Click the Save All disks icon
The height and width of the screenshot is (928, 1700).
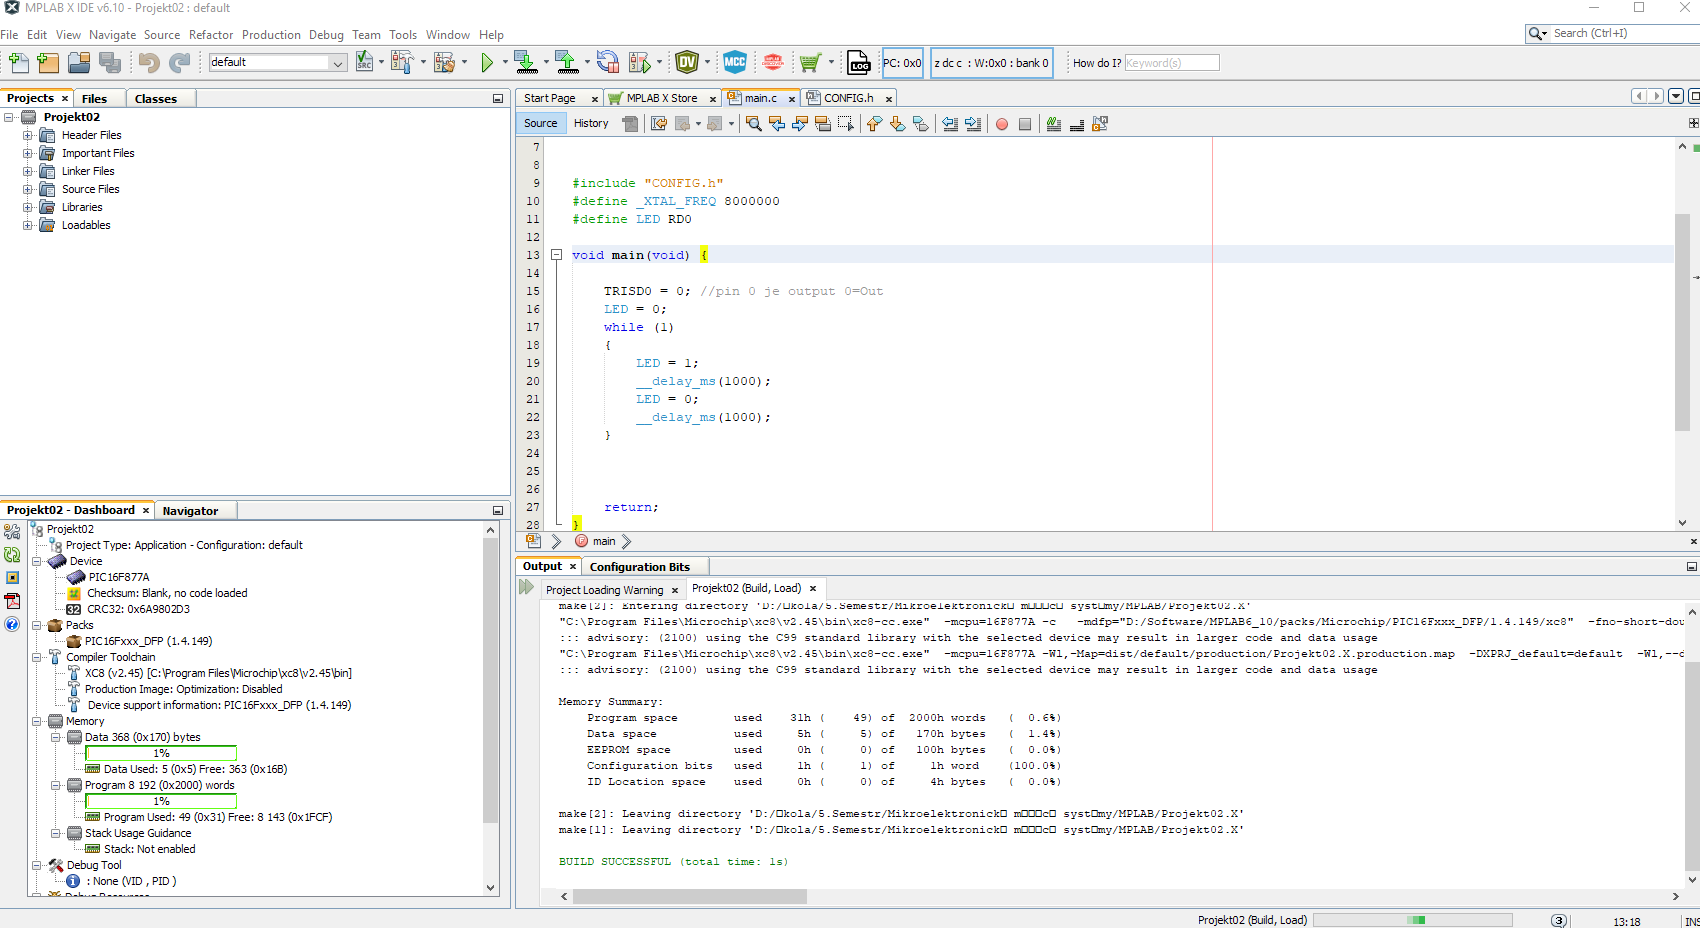tap(110, 63)
